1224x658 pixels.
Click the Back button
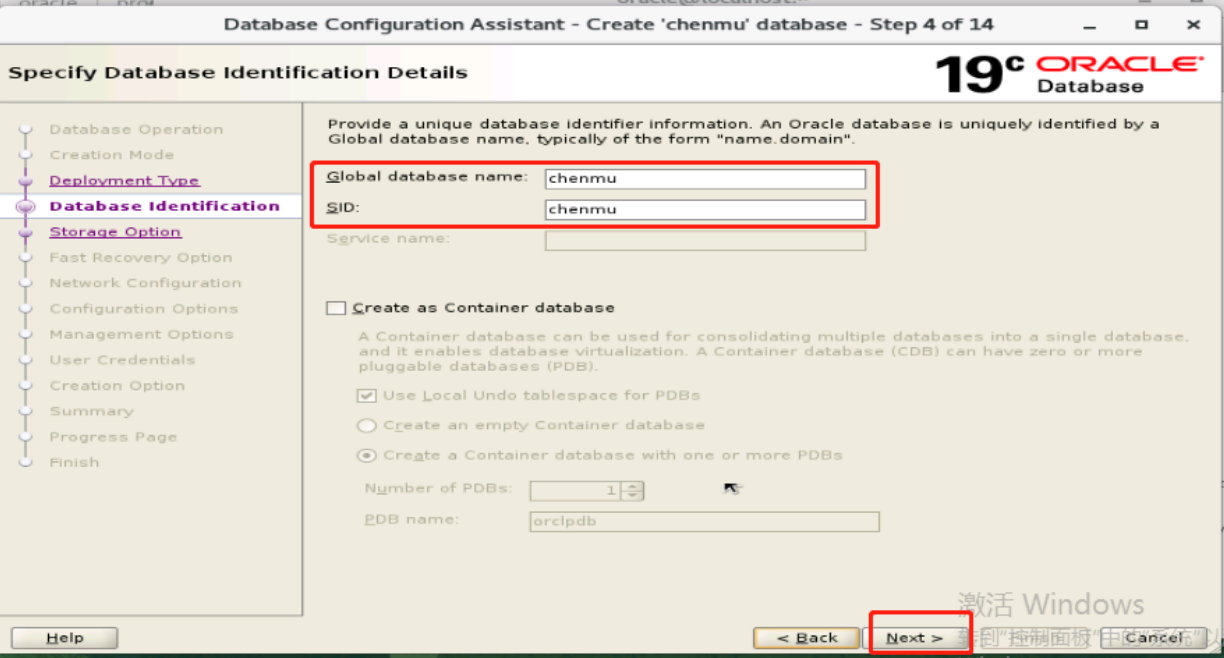point(806,638)
